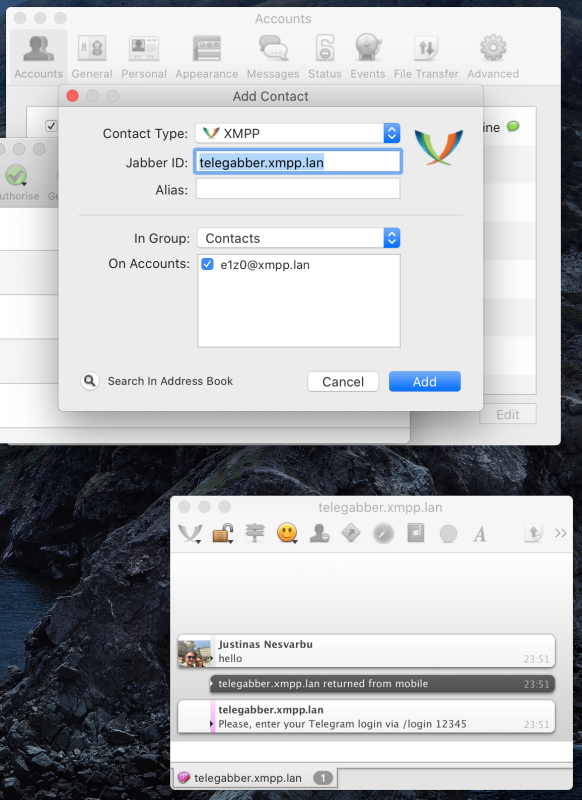Open the General preferences tab
Image resolution: width=582 pixels, height=800 pixels.
click(92, 56)
